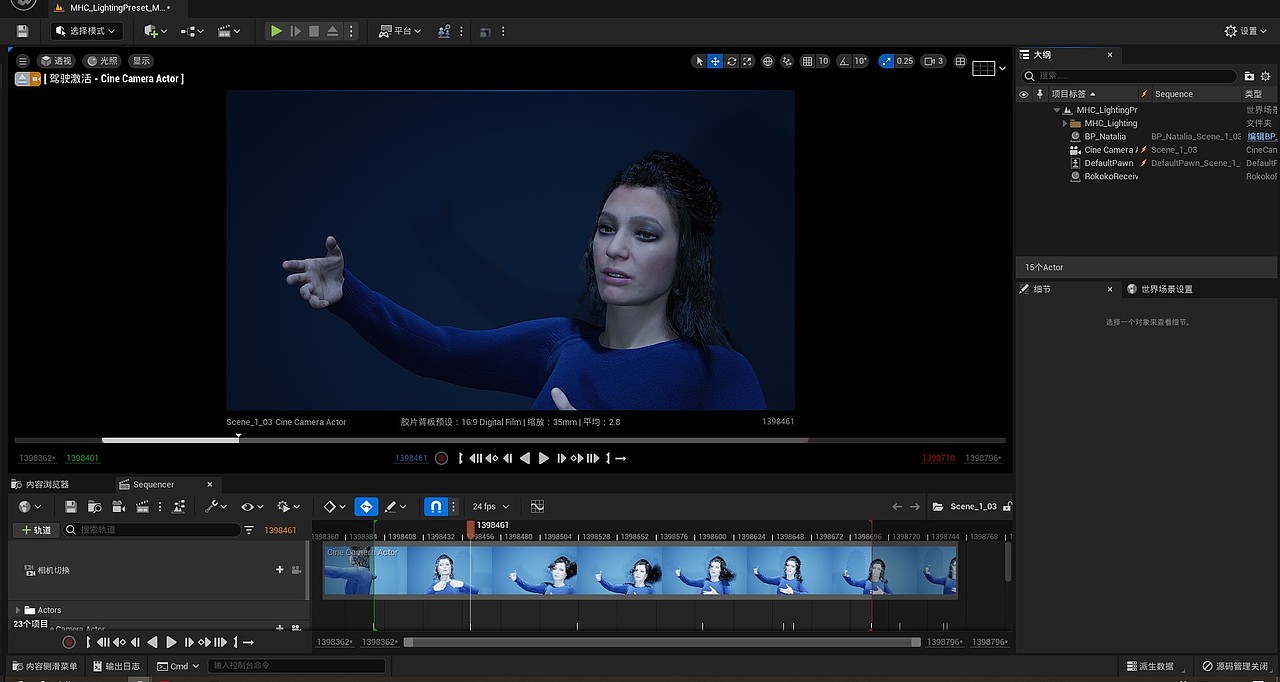
Task: Toggle surface snapping icon in viewport
Action: [x=788, y=61]
